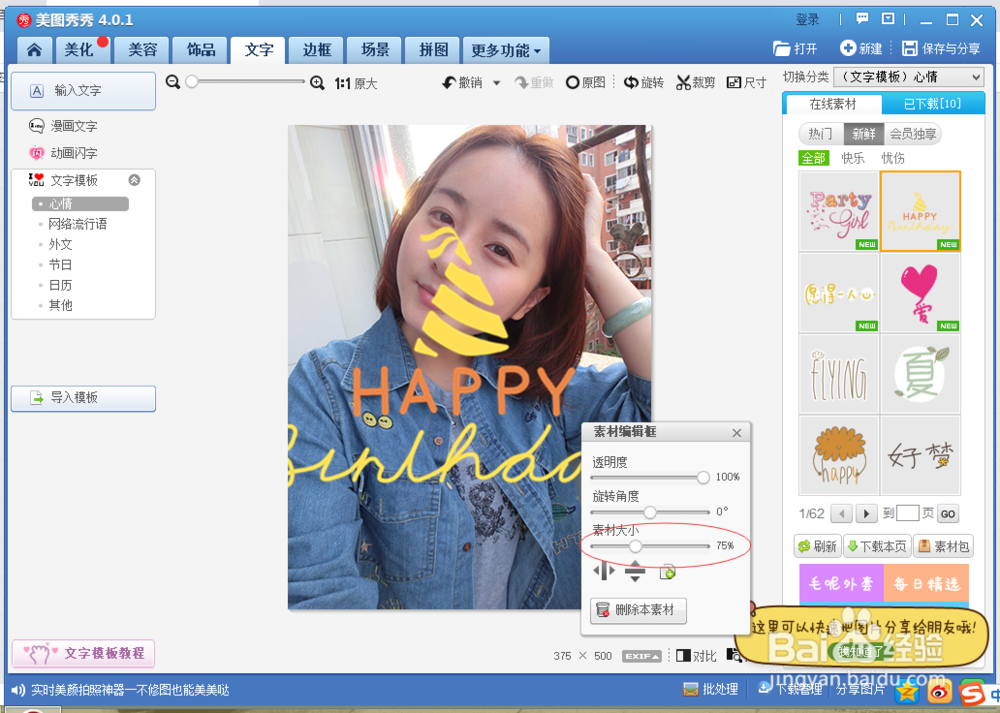Select the 热门 filter
The width and height of the screenshot is (1000, 713).
(x=820, y=134)
